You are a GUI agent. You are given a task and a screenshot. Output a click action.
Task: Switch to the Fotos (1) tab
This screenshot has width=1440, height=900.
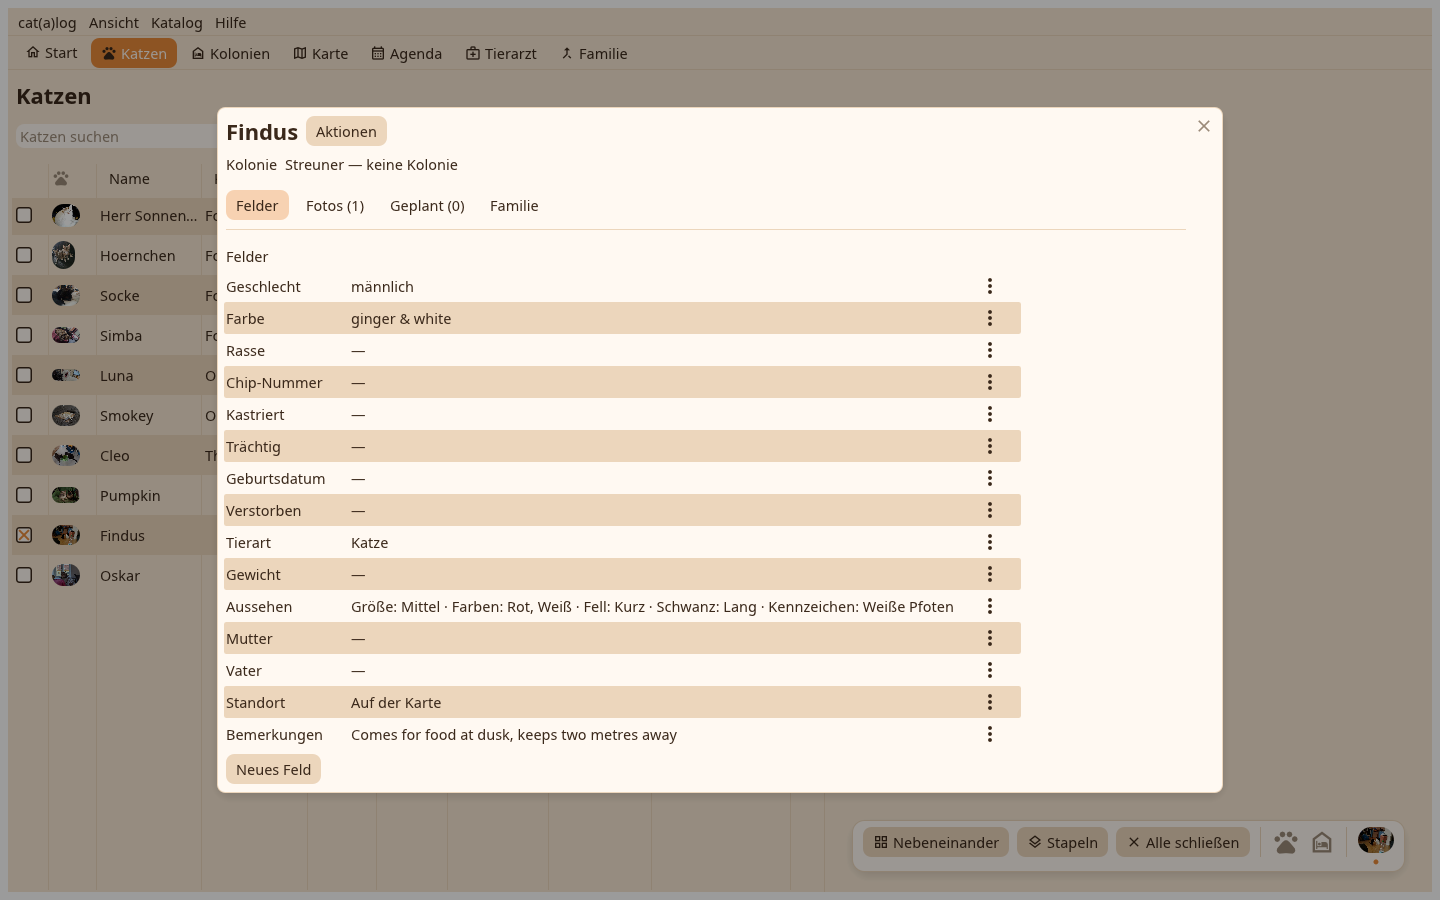click(335, 205)
